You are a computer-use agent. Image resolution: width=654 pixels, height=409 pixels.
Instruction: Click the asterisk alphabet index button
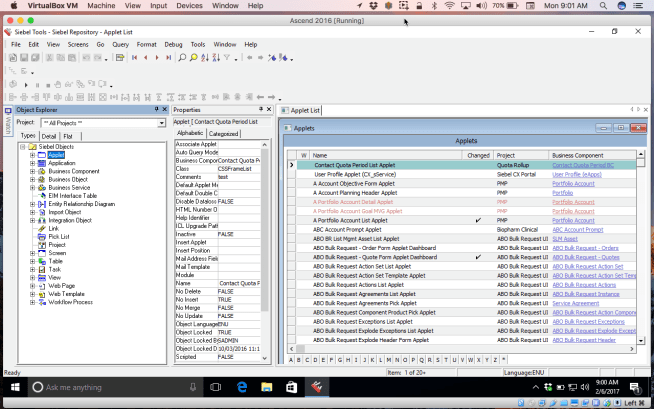[504, 360]
